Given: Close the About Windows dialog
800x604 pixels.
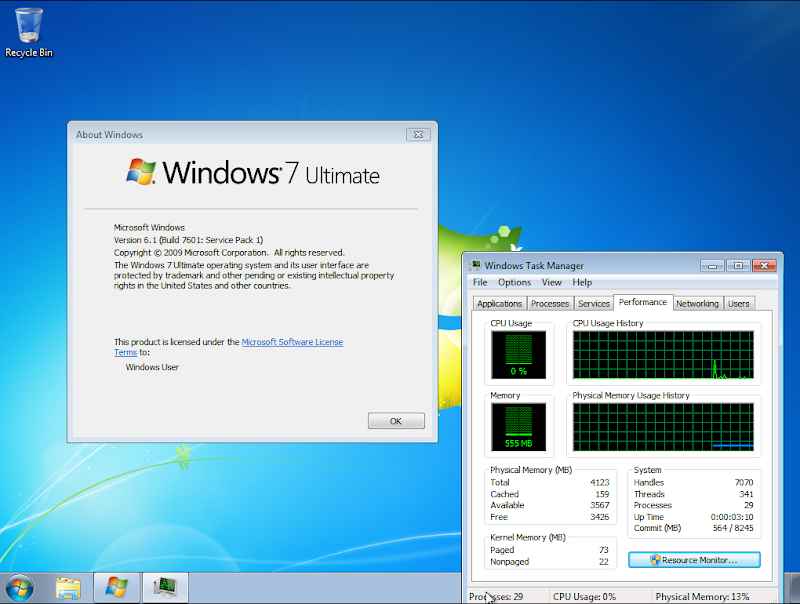Looking at the screenshot, I should coord(418,135).
